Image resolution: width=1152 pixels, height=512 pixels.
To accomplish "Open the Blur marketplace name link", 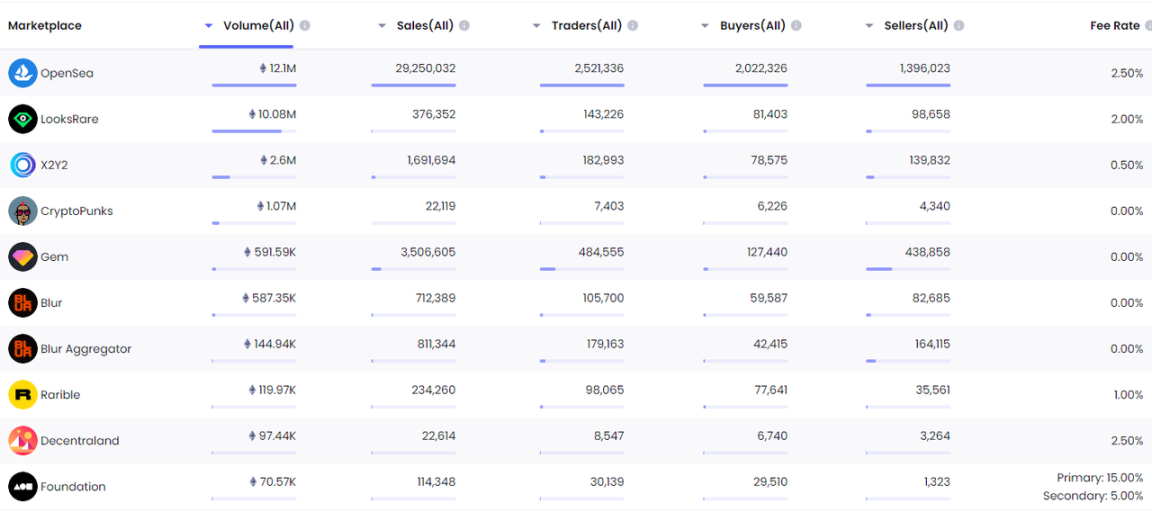I will pos(51,303).
